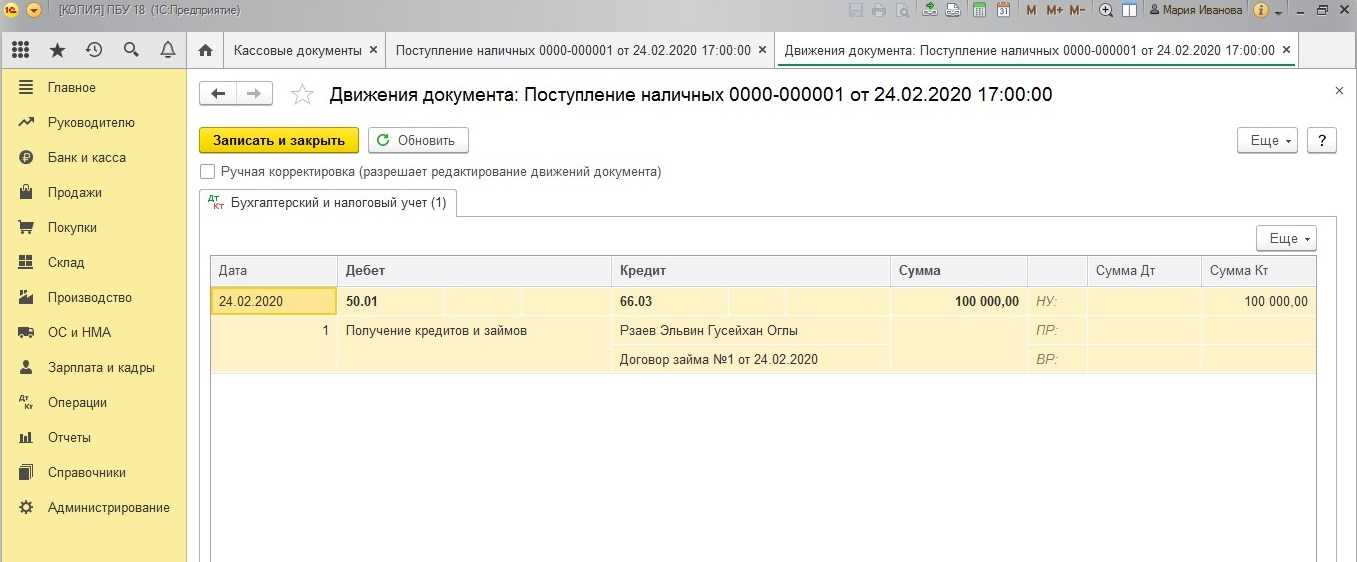Enable the Ручная корректировка checkbox
1357x562 pixels.
click(207, 171)
